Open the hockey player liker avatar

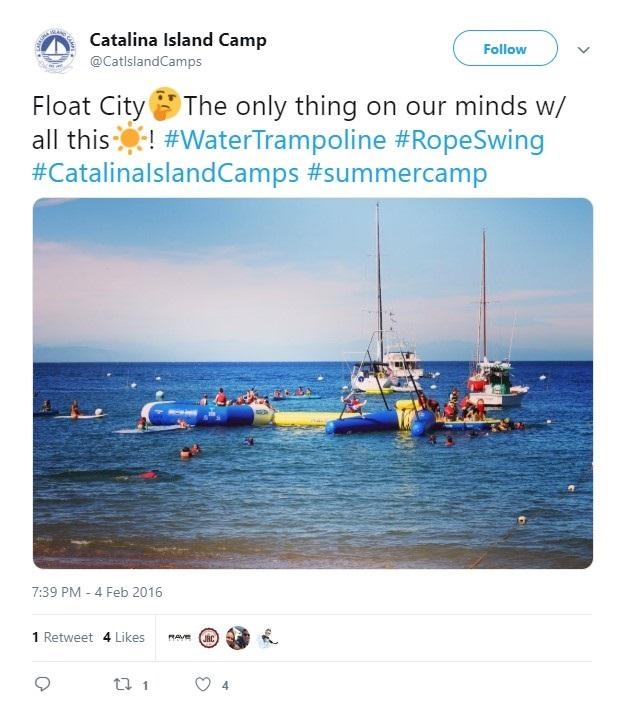coord(267,638)
